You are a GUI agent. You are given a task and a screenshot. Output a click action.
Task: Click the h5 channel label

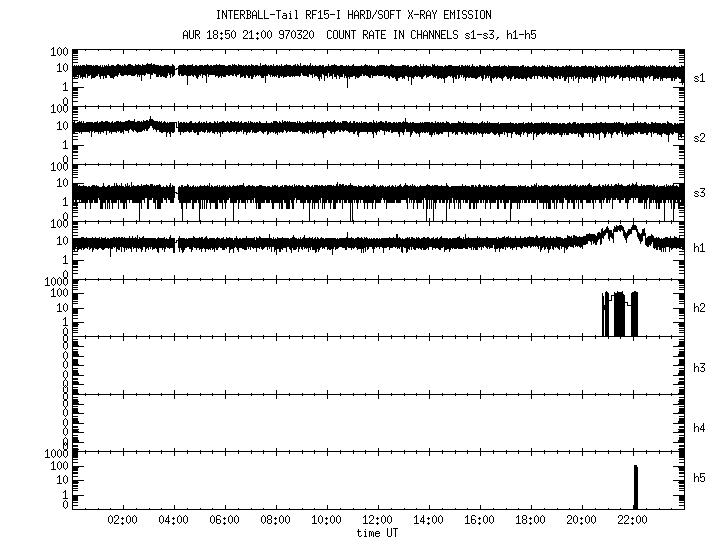click(x=699, y=480)
